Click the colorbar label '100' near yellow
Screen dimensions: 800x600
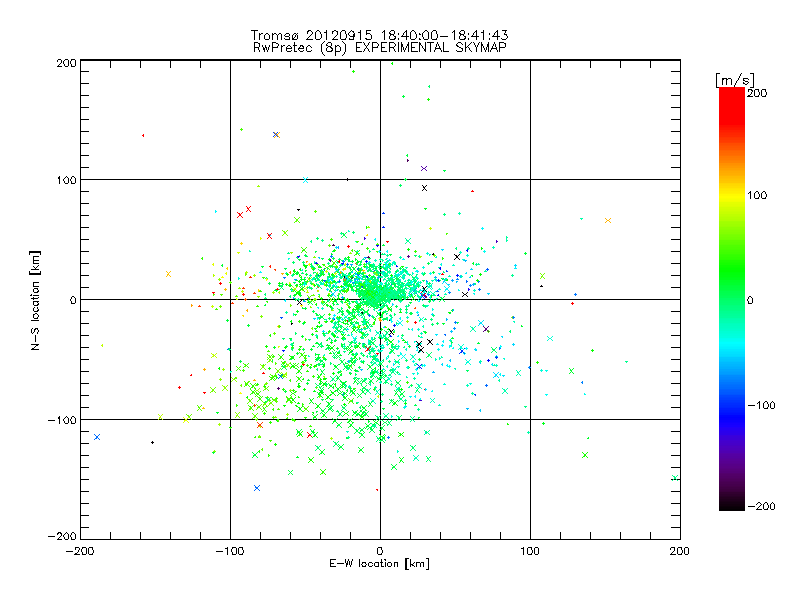757,195
